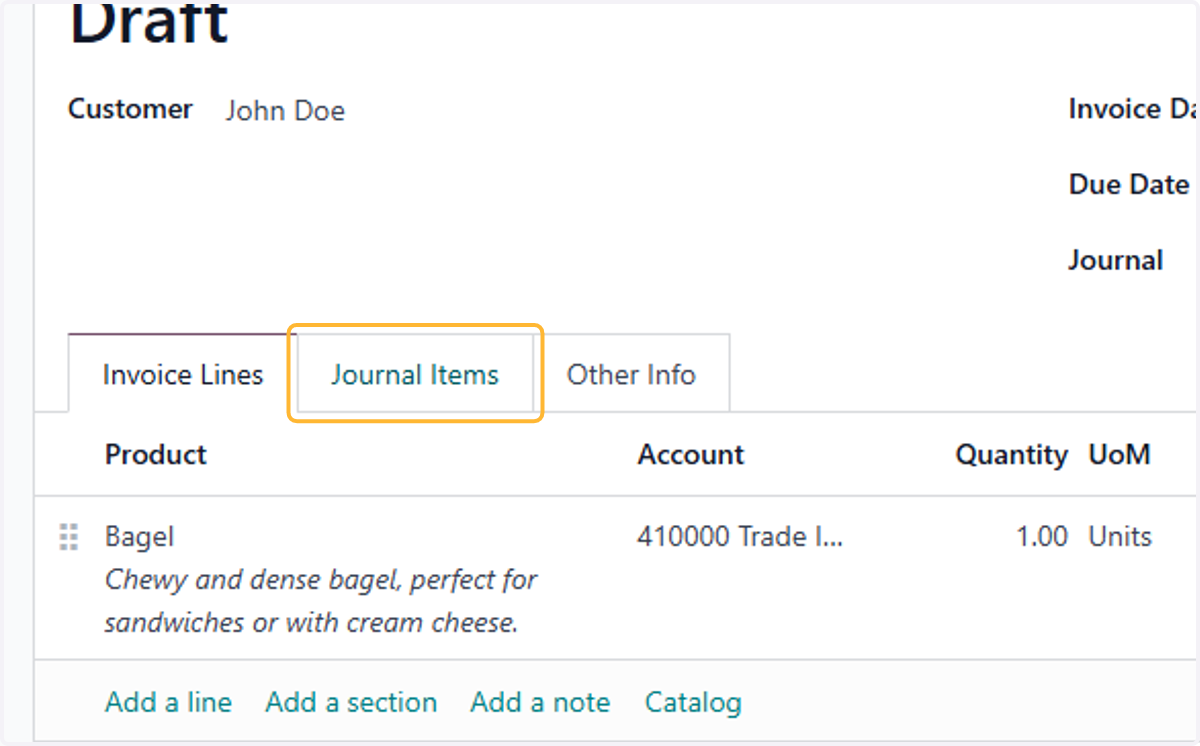Screen dimensions: 1200x746
Task: Open the Other Info tab
Action: (631, 374)
